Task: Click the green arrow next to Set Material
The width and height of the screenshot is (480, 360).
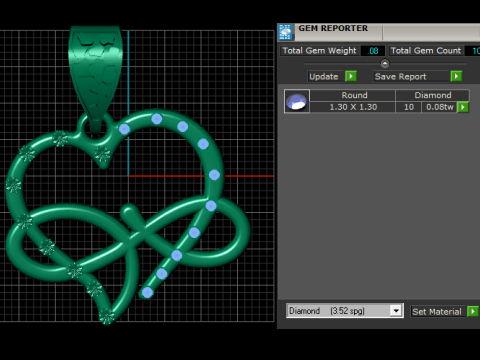Action: click(x=473, y=312)
